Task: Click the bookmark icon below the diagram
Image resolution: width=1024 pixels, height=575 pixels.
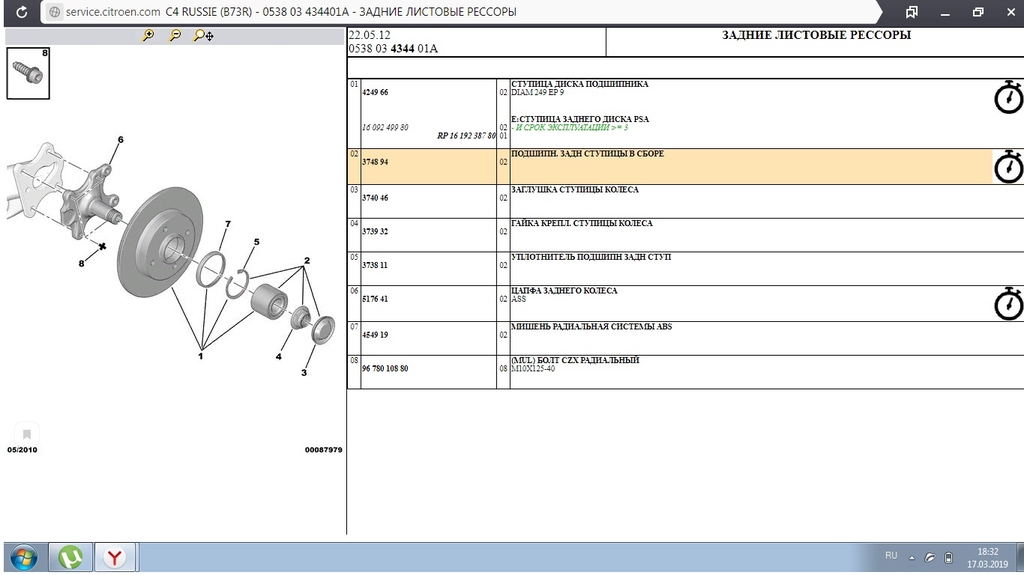Action: pos(27,434)
